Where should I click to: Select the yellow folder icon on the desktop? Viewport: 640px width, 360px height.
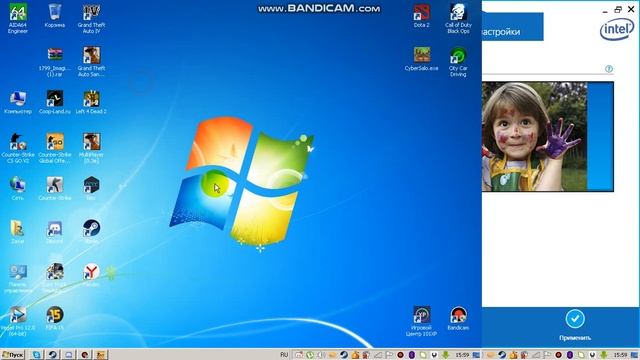pos(18,232)
